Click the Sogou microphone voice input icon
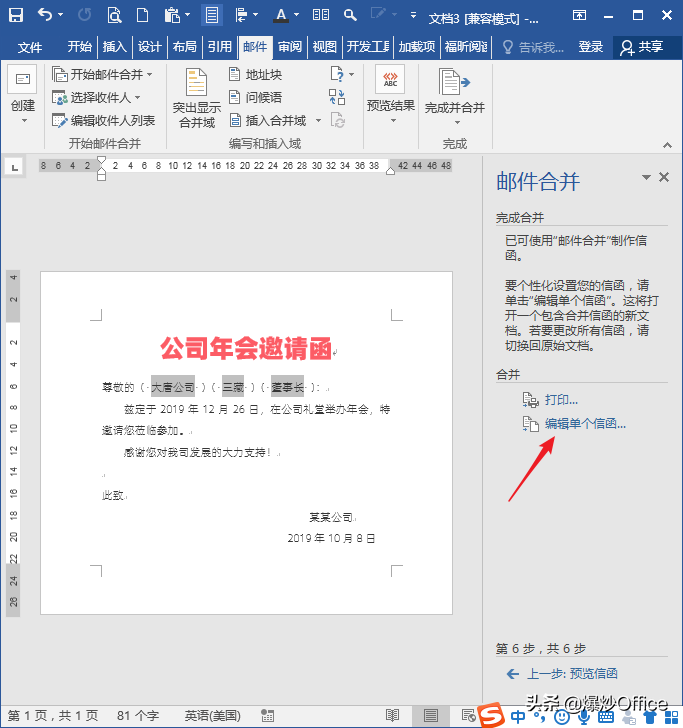 pyautogui.click(x=584, y=717)
